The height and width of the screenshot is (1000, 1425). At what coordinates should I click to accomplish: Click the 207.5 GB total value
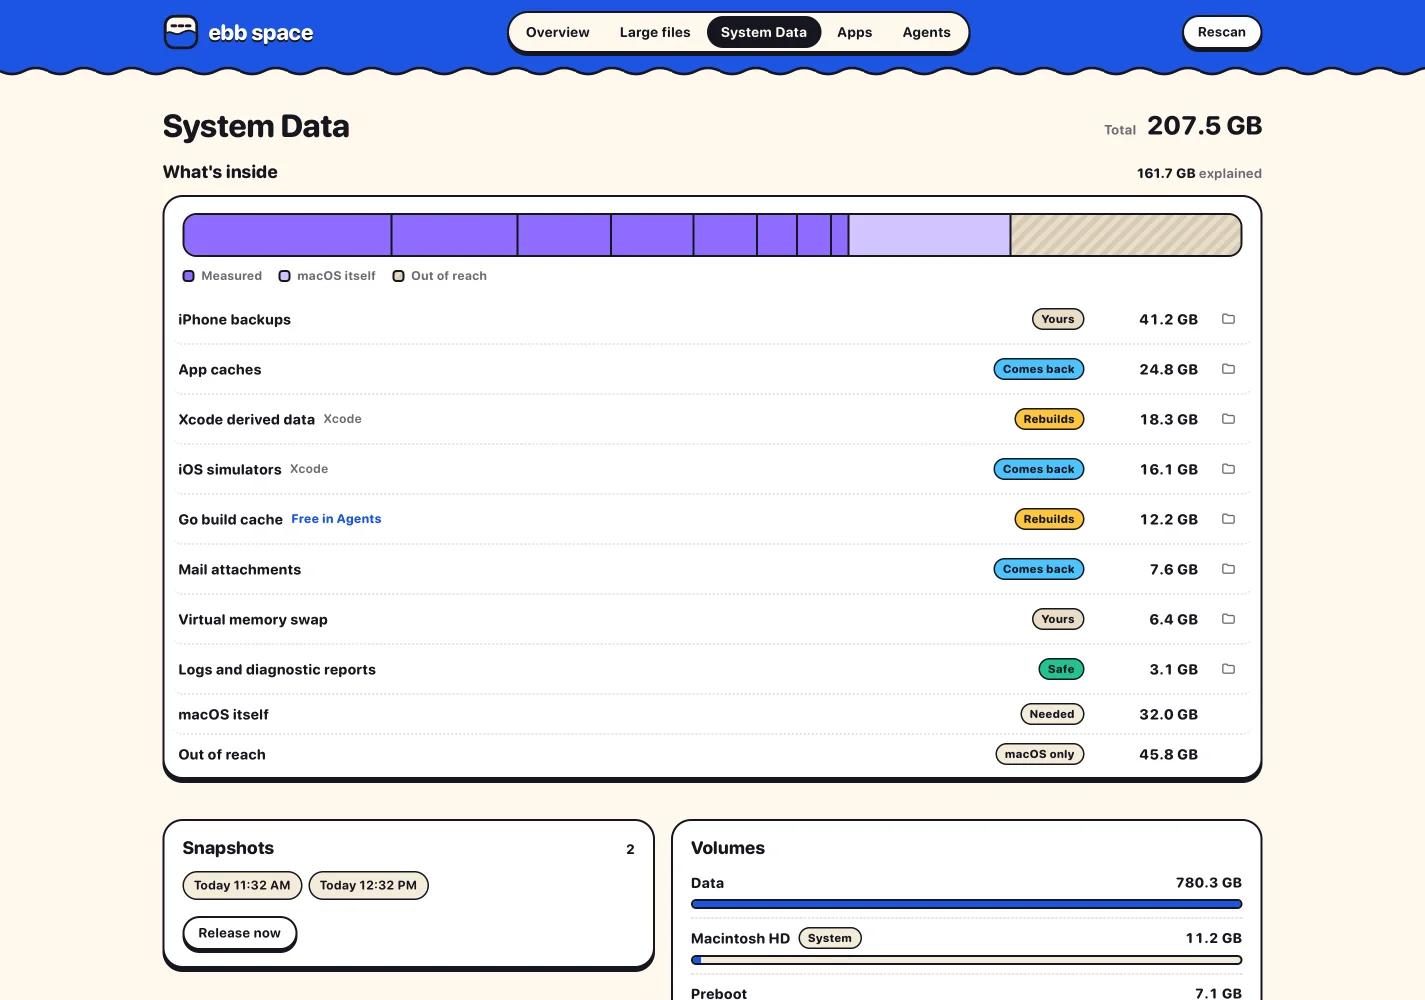[x=1205, y=126]
